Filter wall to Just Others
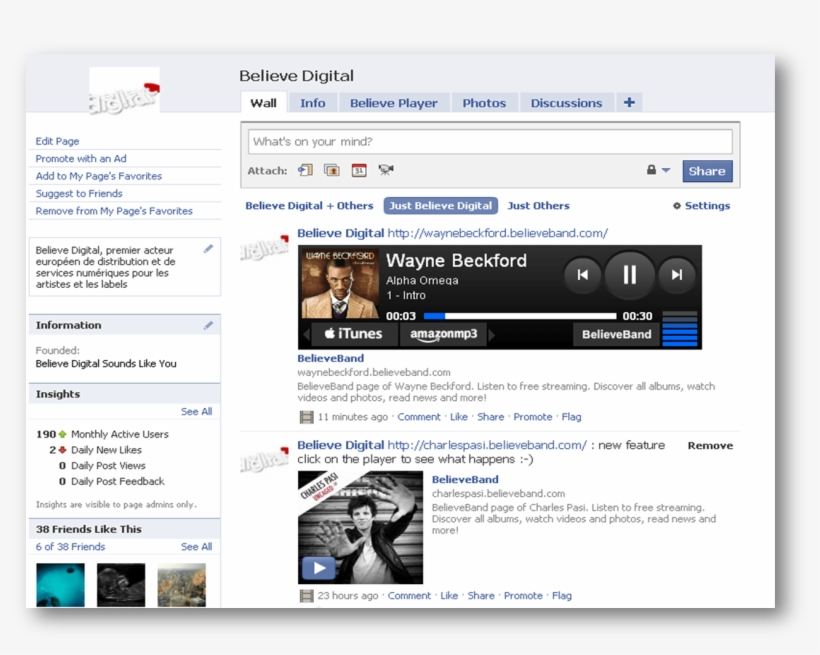The image size is (820, 655). [x=538, y=206]
